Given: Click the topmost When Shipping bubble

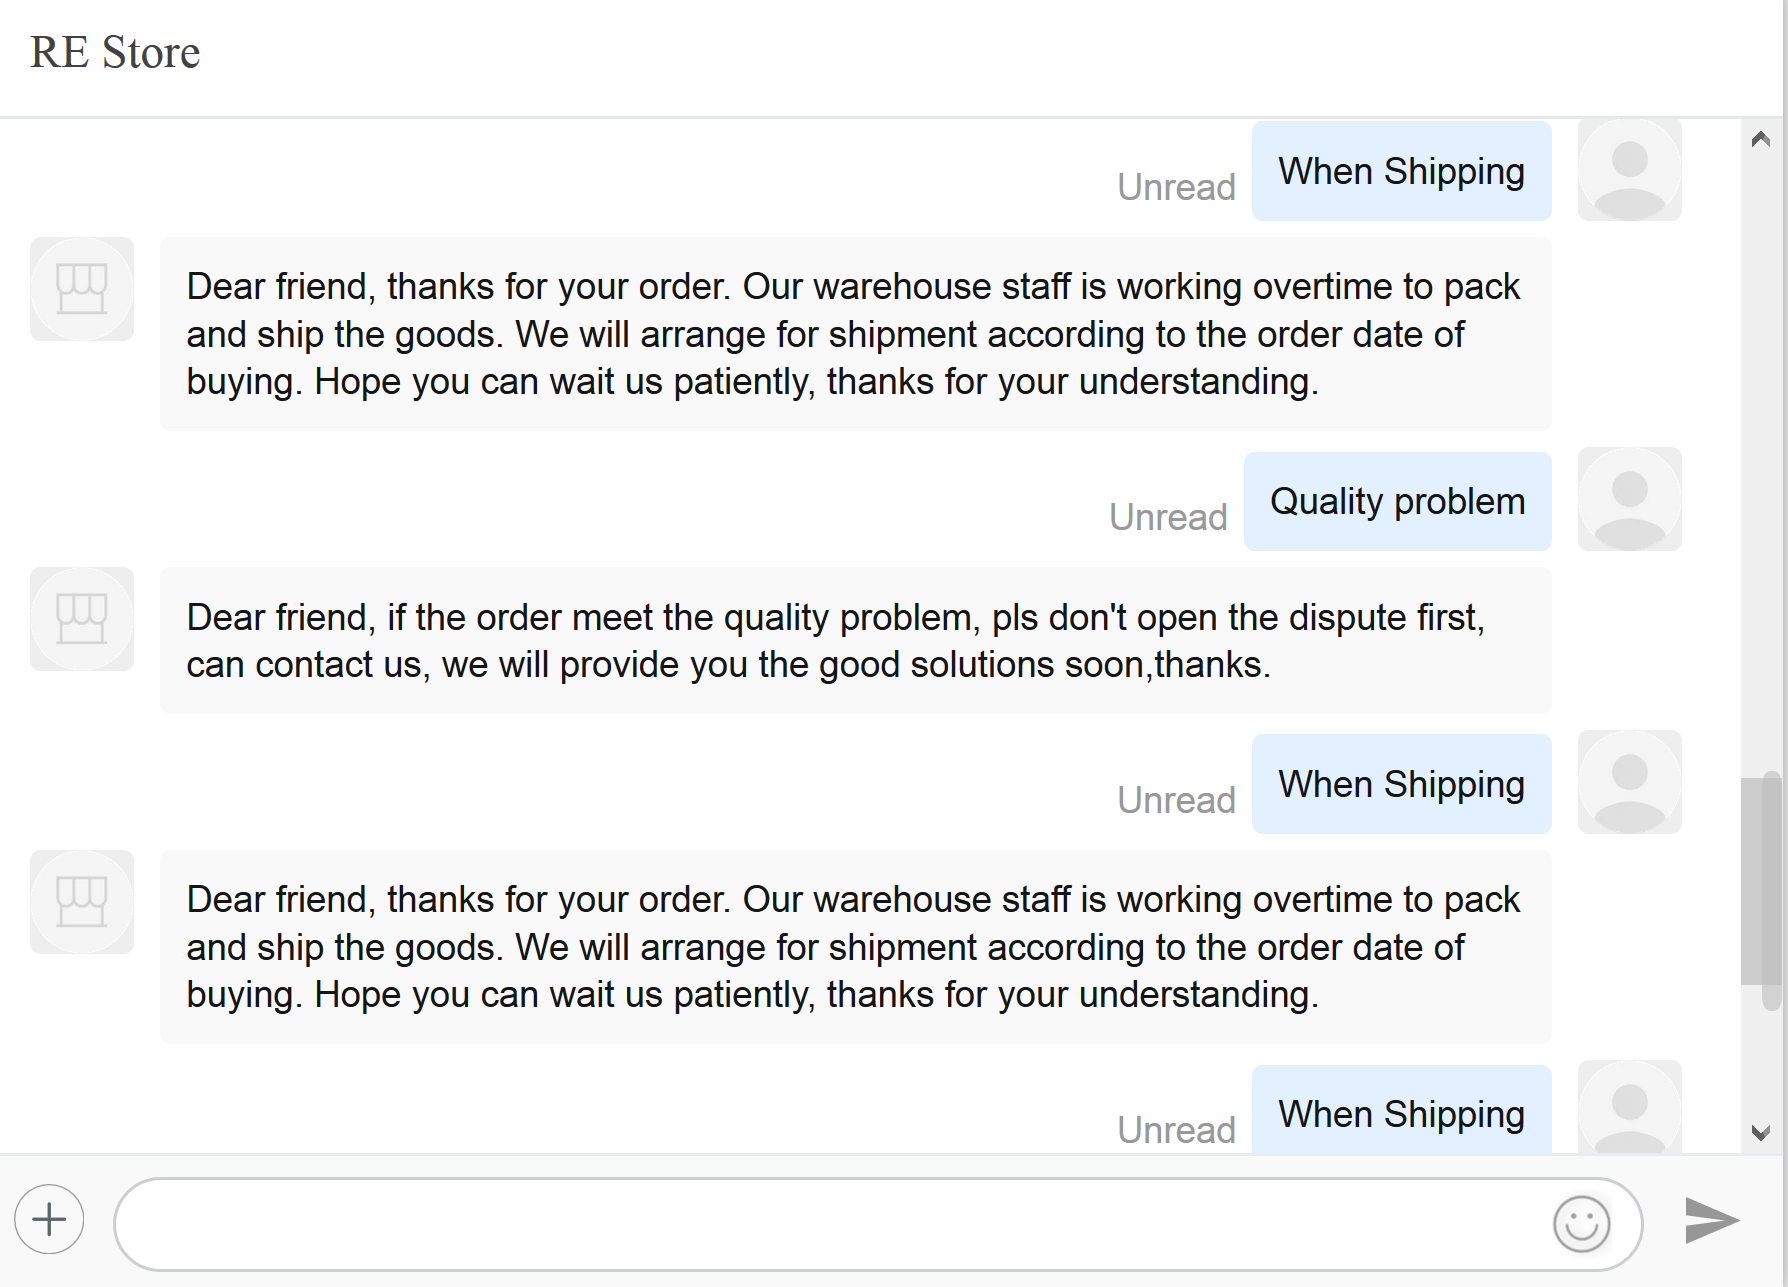Looking at the screenshot, I should click(x=1401, y=171).
